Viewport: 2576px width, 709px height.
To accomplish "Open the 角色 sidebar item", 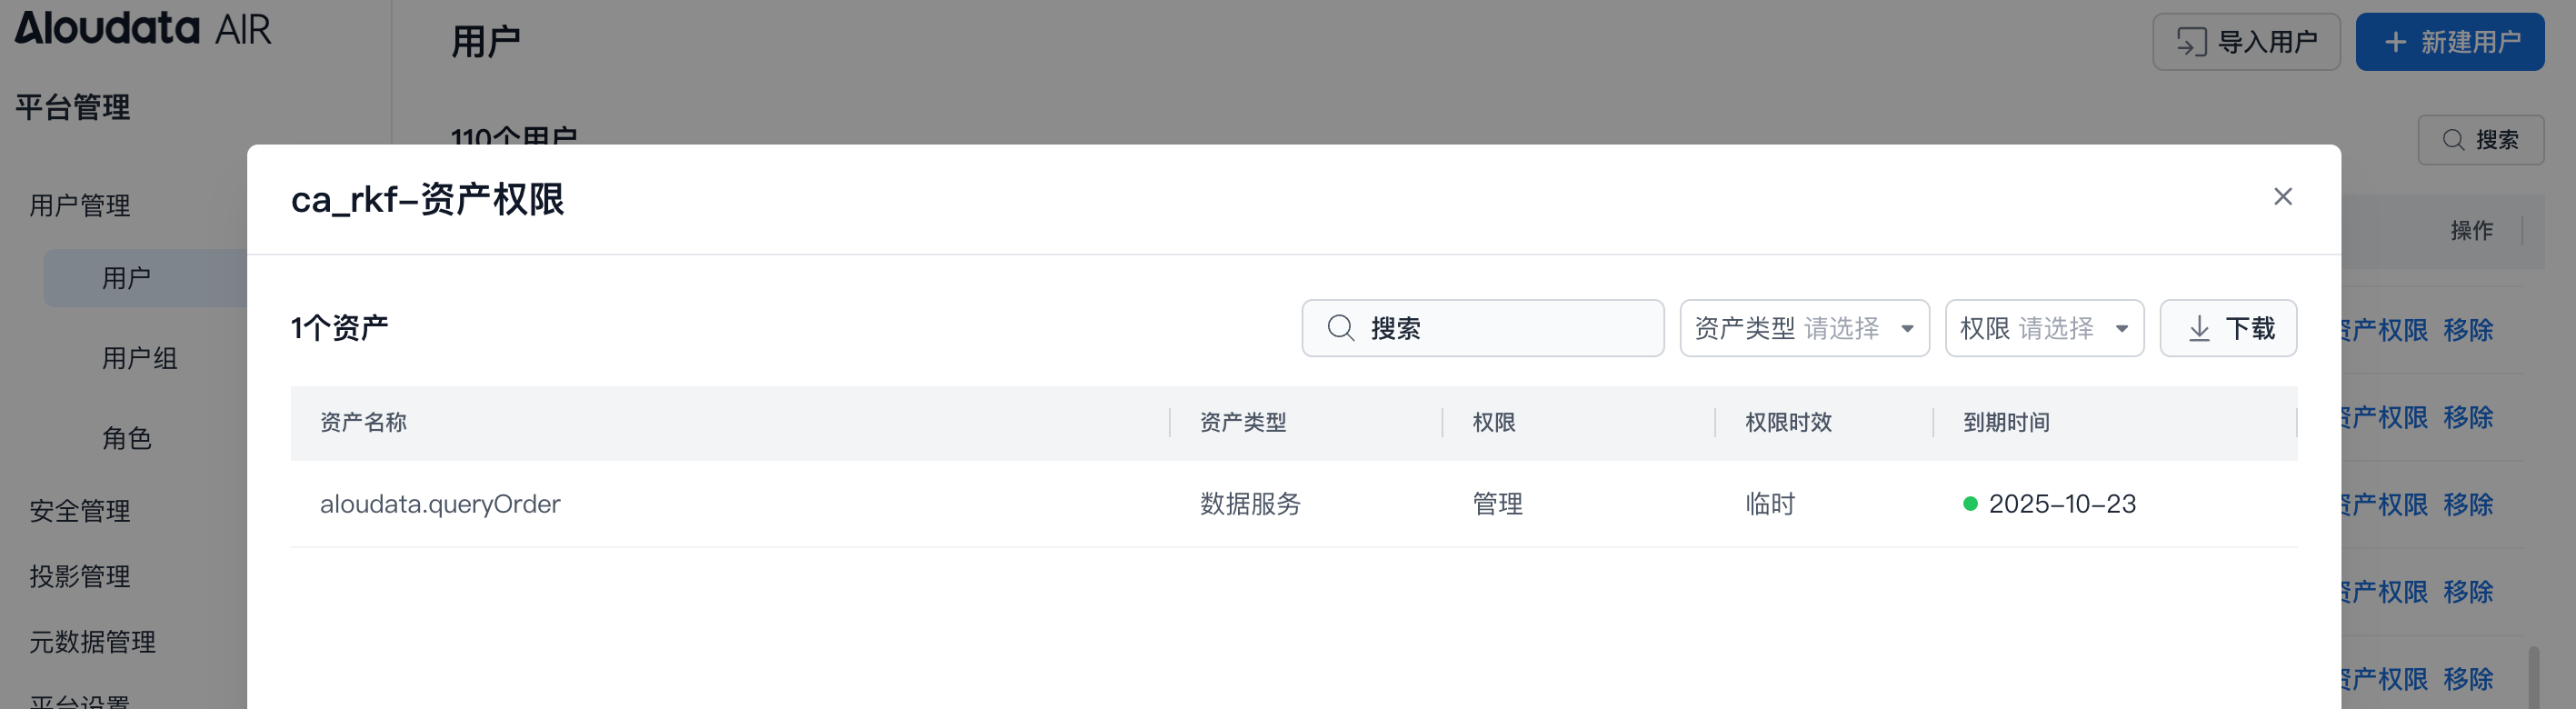I will coord(127,438).
